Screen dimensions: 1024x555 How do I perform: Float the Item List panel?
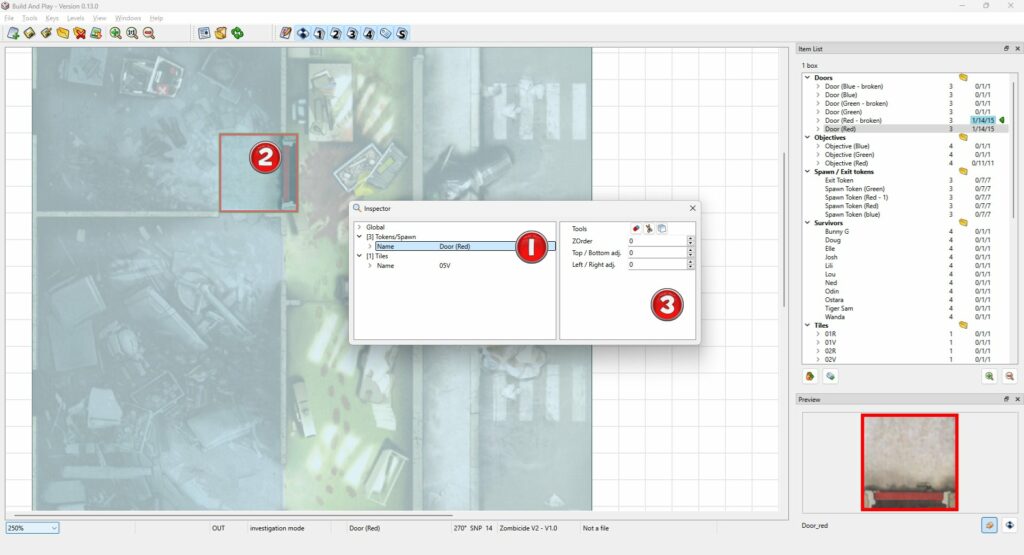coord(1006,49)
